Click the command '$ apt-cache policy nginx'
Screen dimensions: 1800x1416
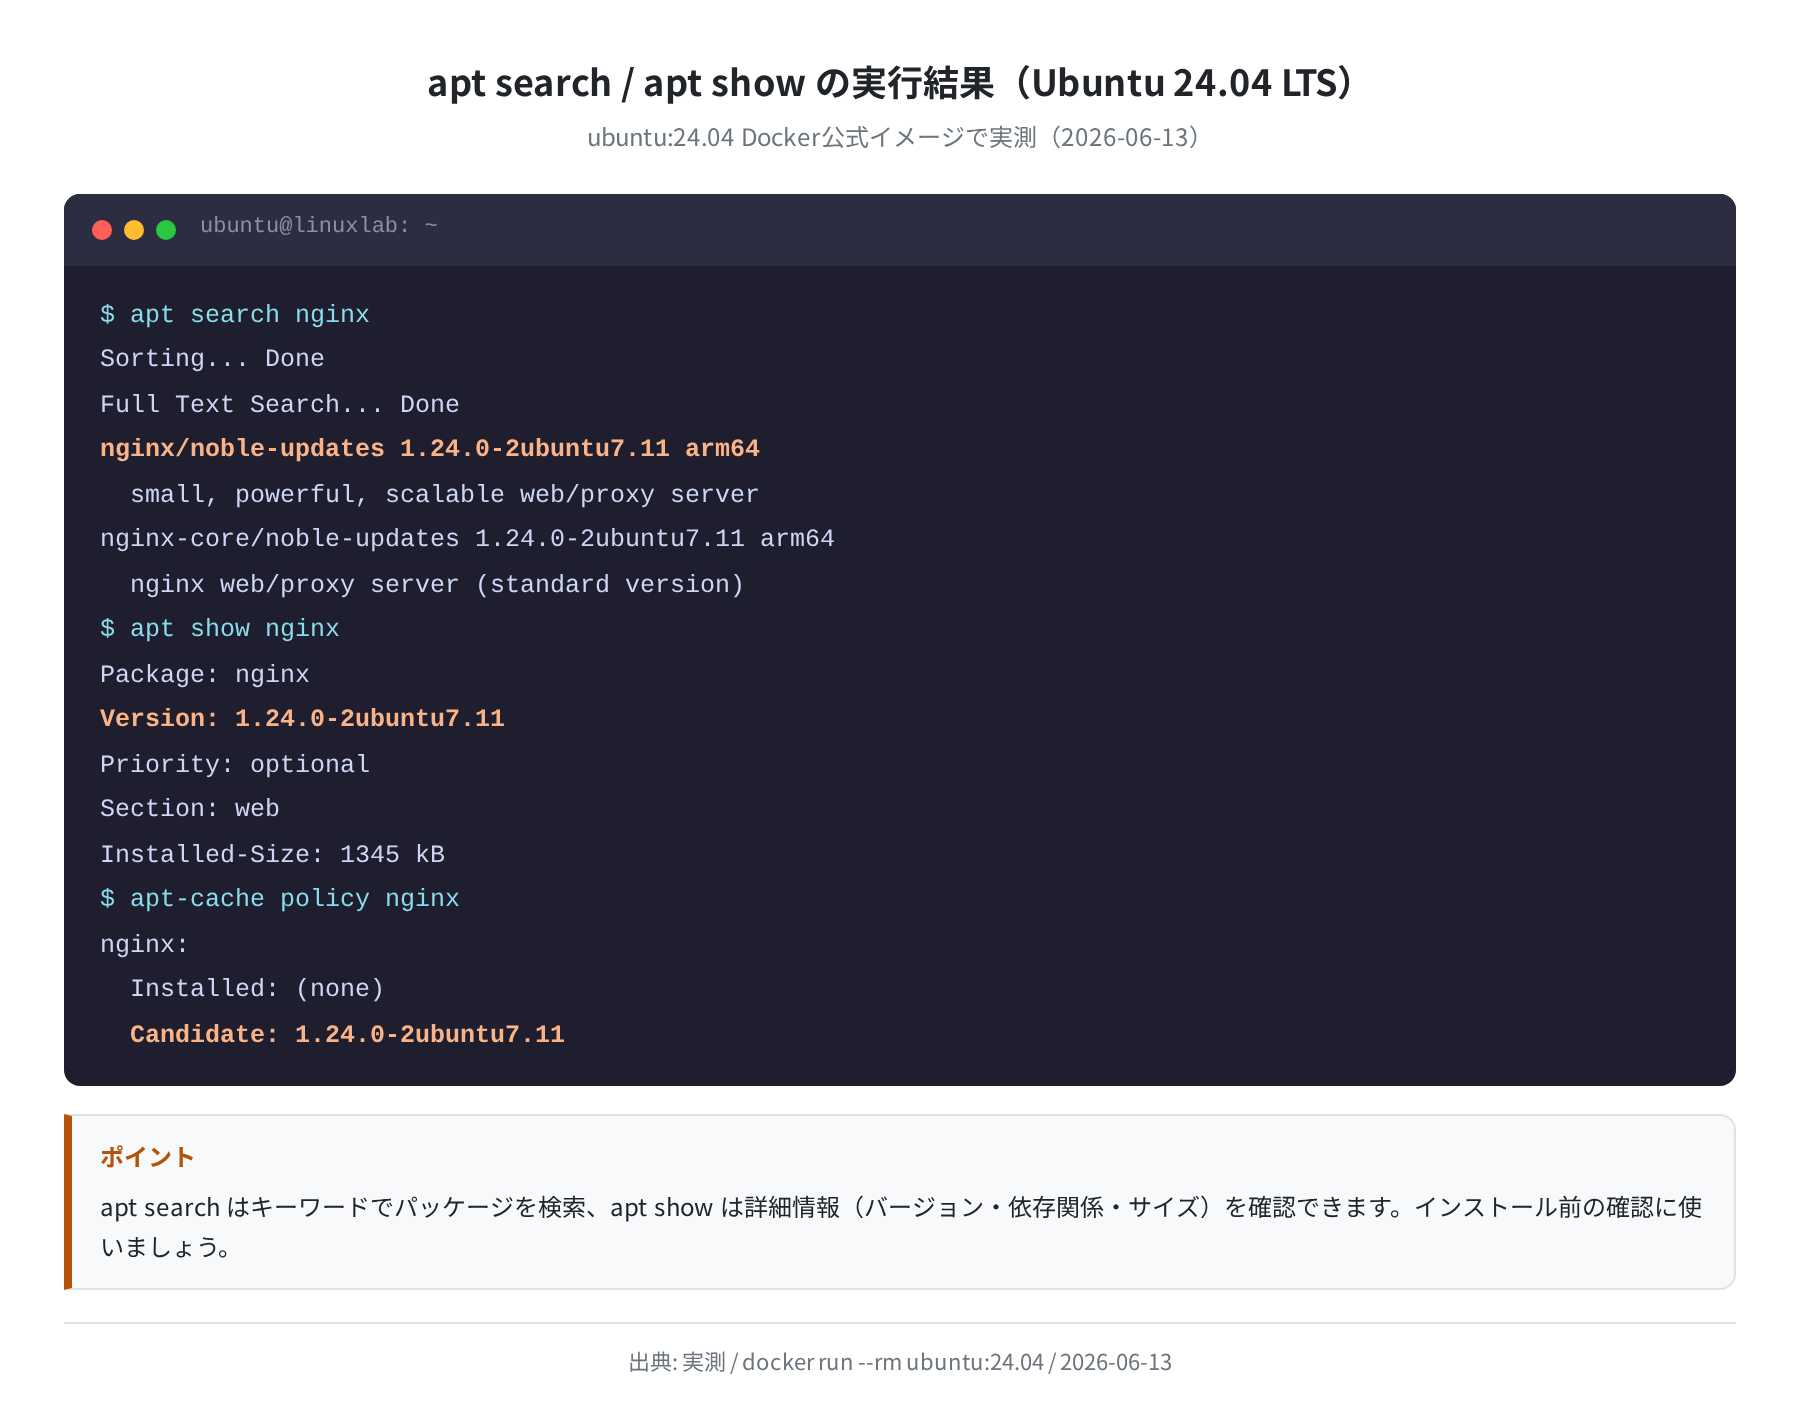coord(280,899)
